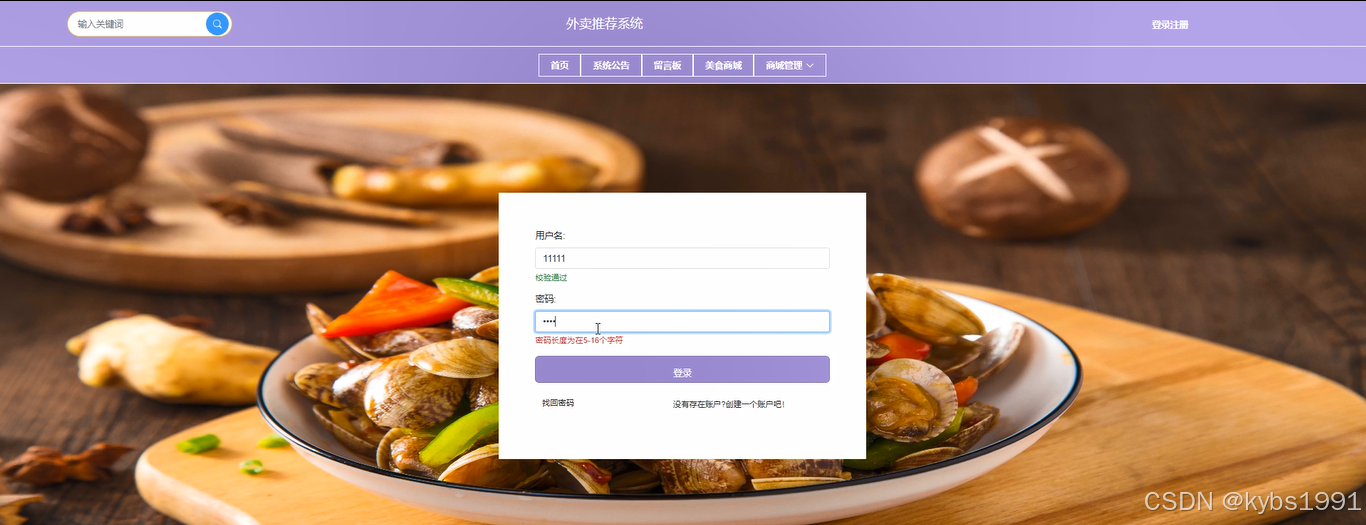Click the 密码: label
The image size is (1366, 525).
pos(545,299)
